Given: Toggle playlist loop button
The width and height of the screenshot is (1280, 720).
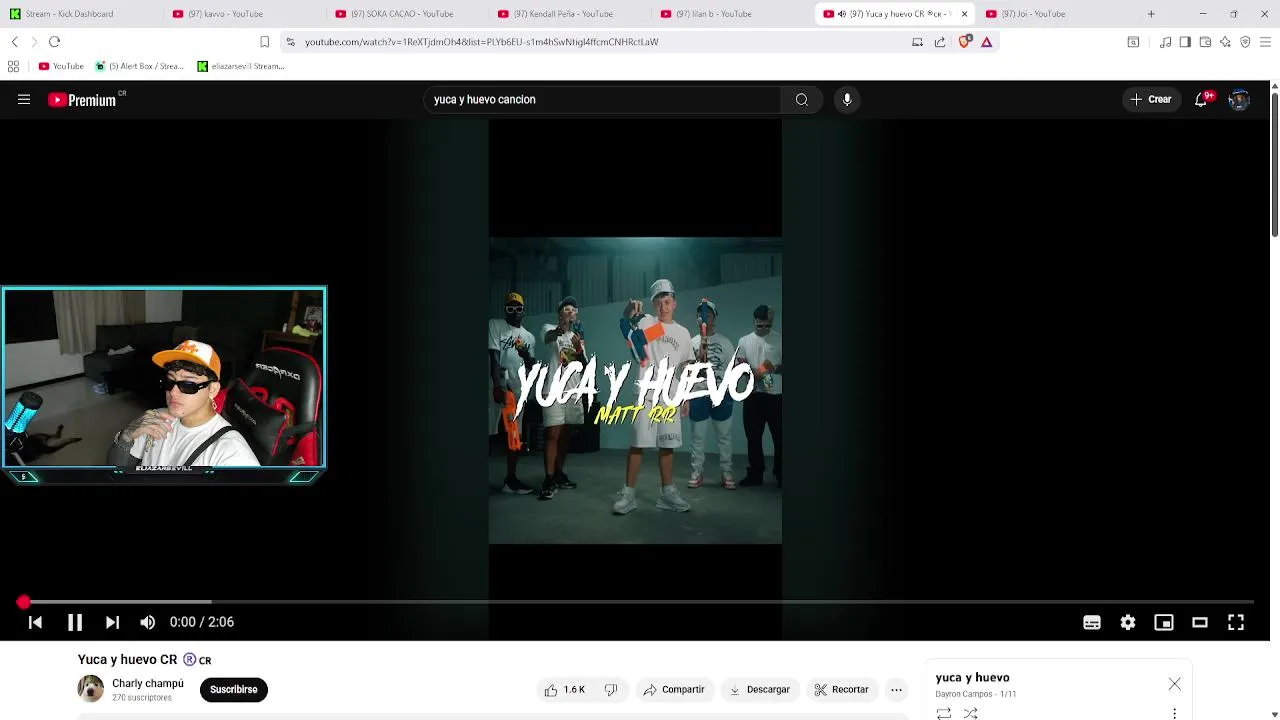Looking at the screenshot, I should pos(943,713).
